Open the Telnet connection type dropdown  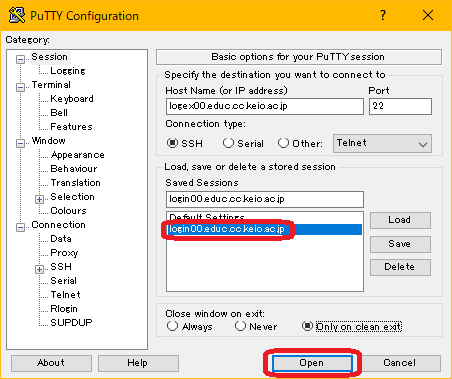tap(382, 144)
